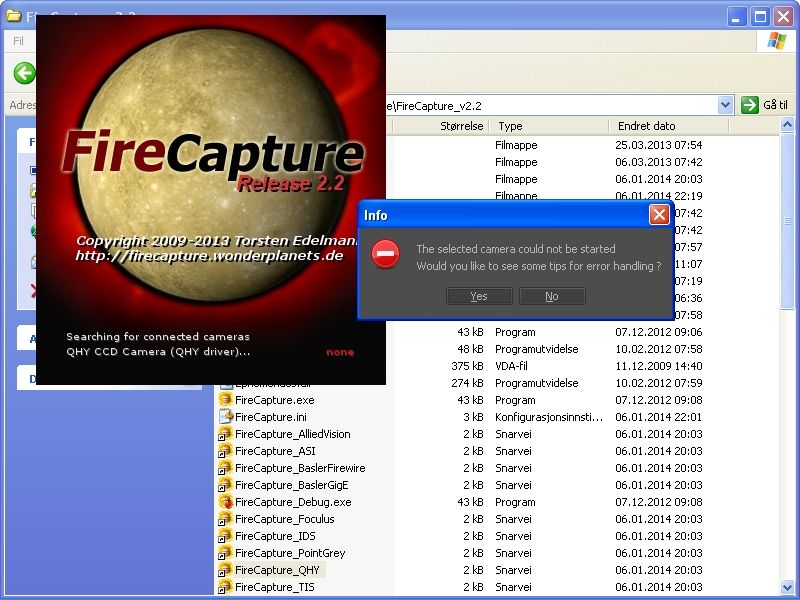
Task: Click the date 07.12.2012 09:06
Action: click(659, 332)
